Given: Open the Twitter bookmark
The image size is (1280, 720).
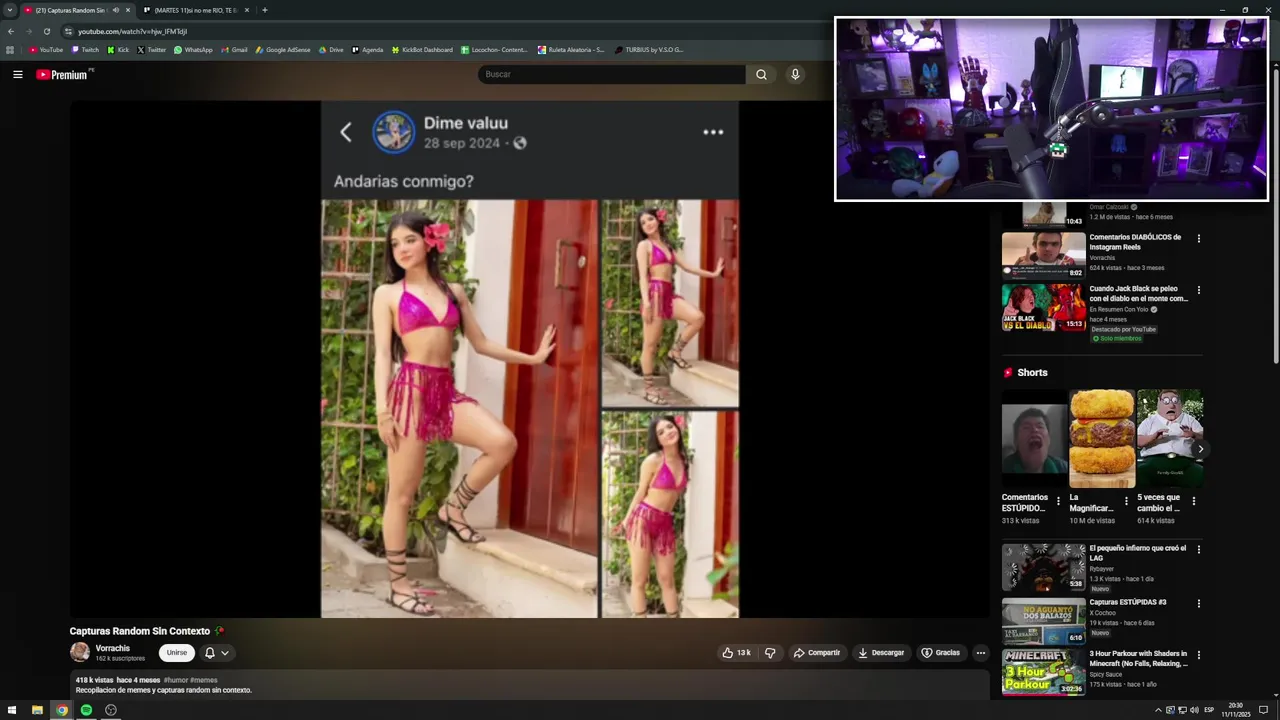Looking at the screenshot, I should [x=151, y=49].
